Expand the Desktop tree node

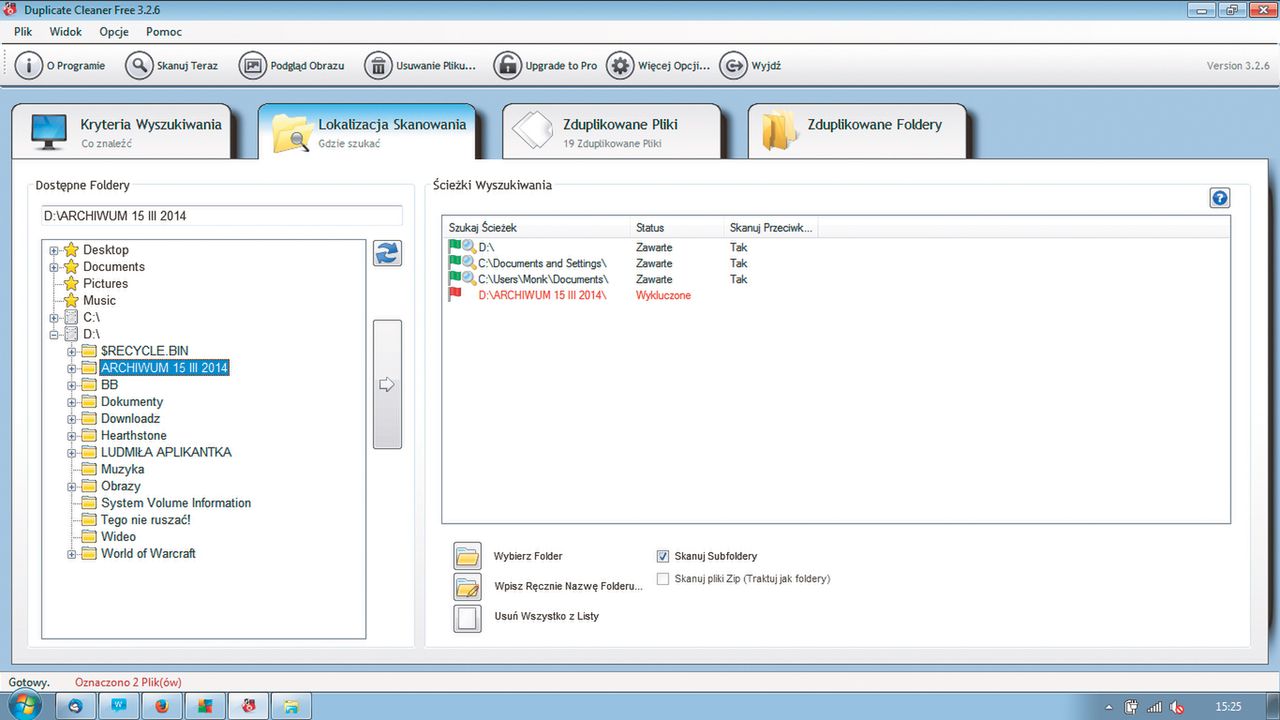tap(54, 250)
